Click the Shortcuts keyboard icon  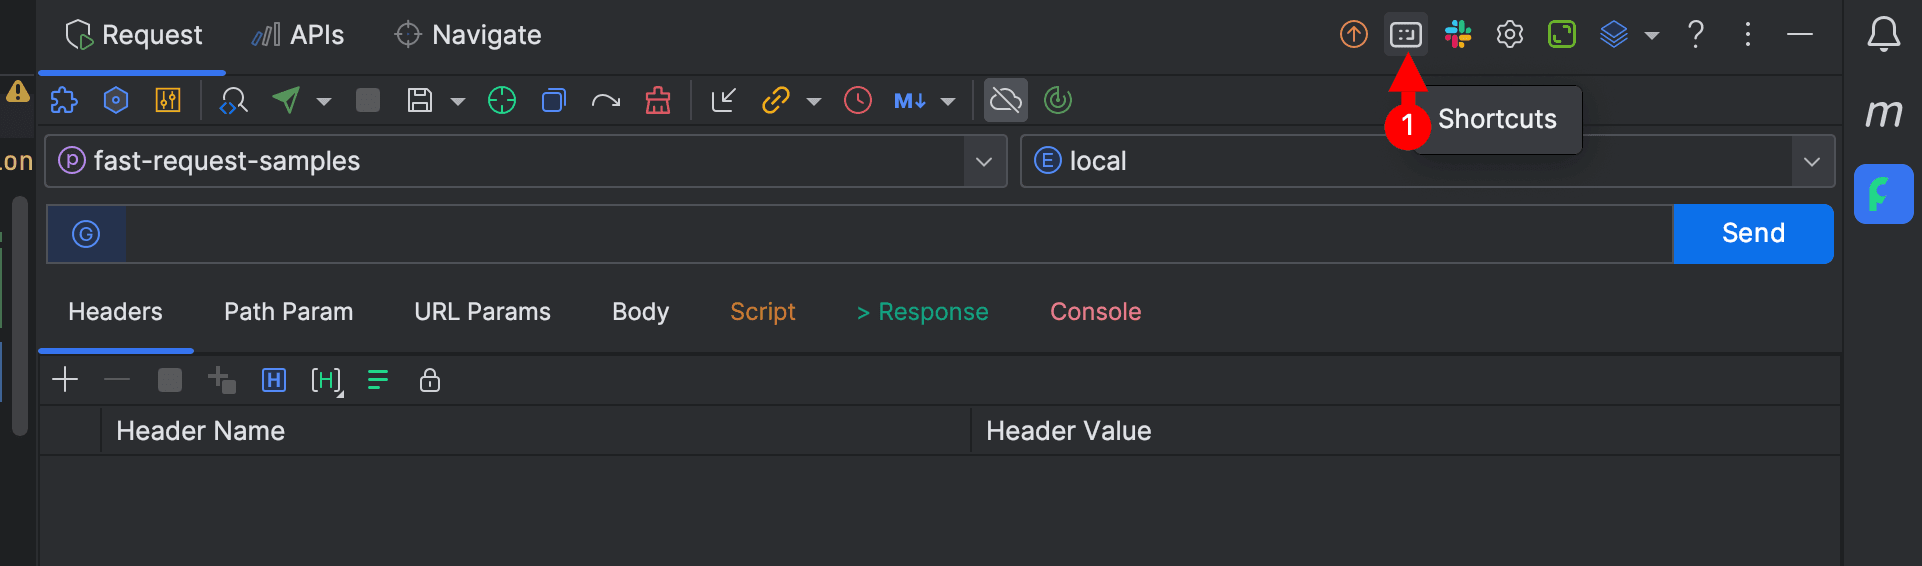(x=1405, y=35)
